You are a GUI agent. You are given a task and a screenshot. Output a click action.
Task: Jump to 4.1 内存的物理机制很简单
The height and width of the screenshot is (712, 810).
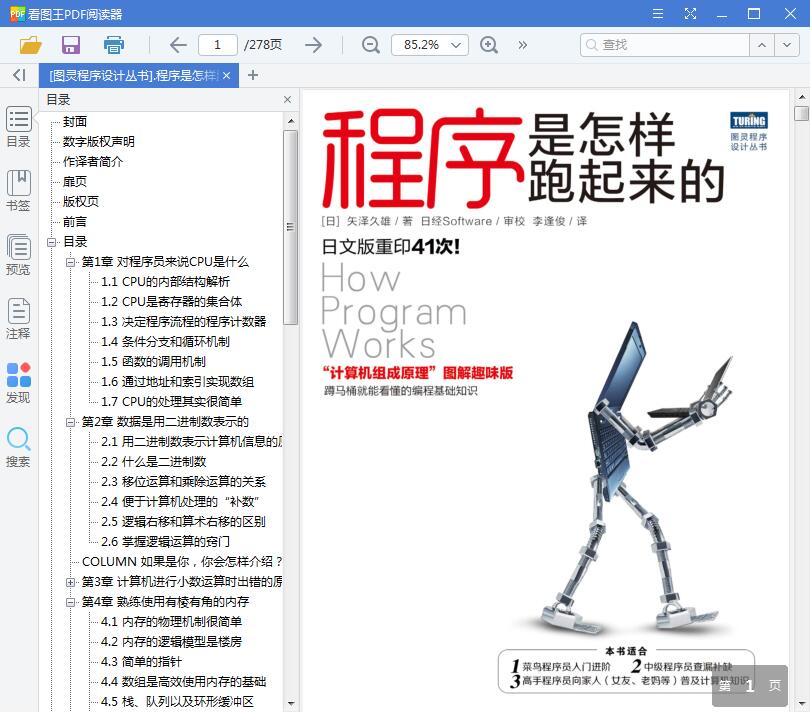point(172,622)
